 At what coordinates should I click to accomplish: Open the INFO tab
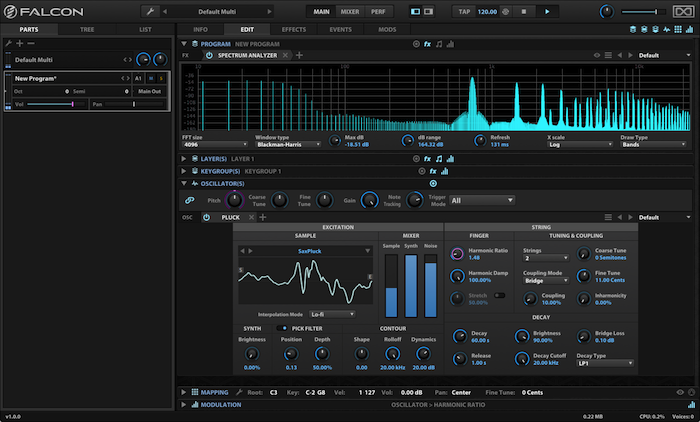click(200, 29)
